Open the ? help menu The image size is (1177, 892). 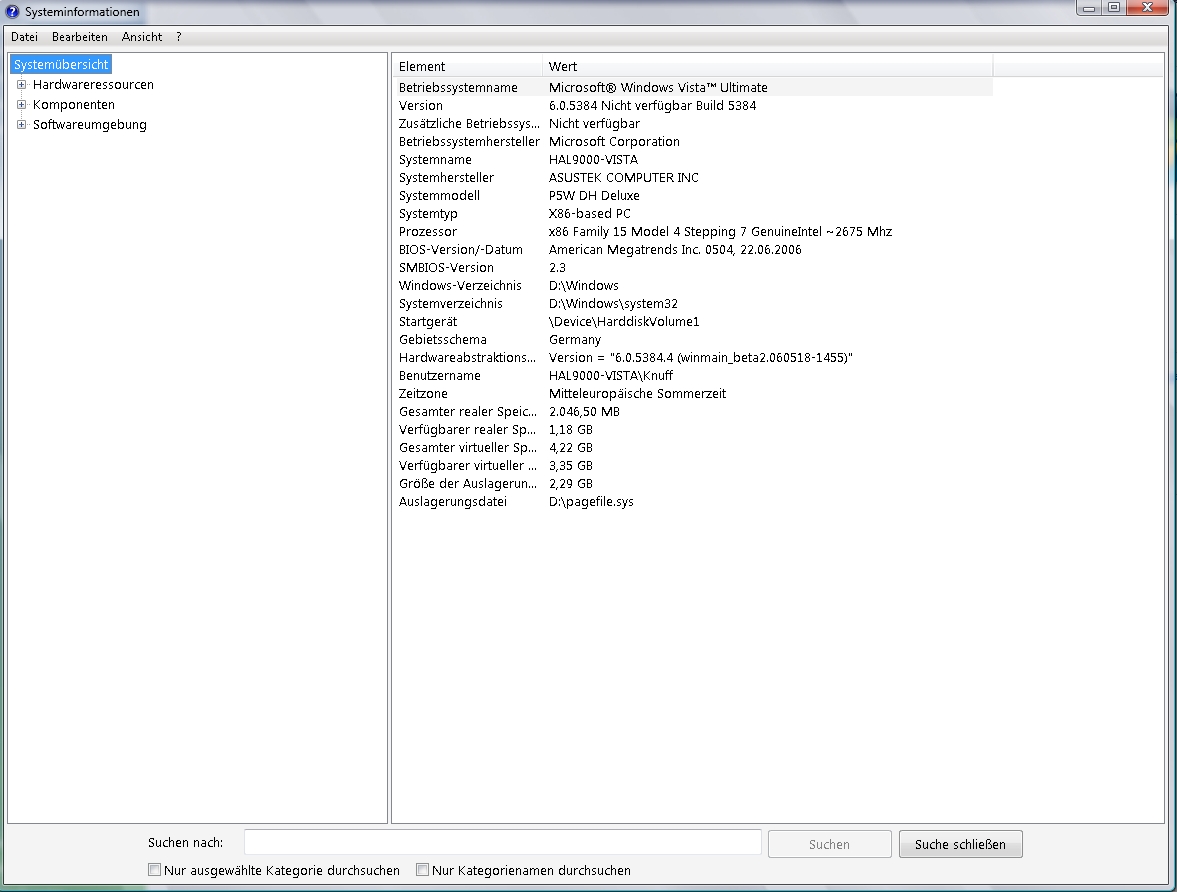click(179, 37)
